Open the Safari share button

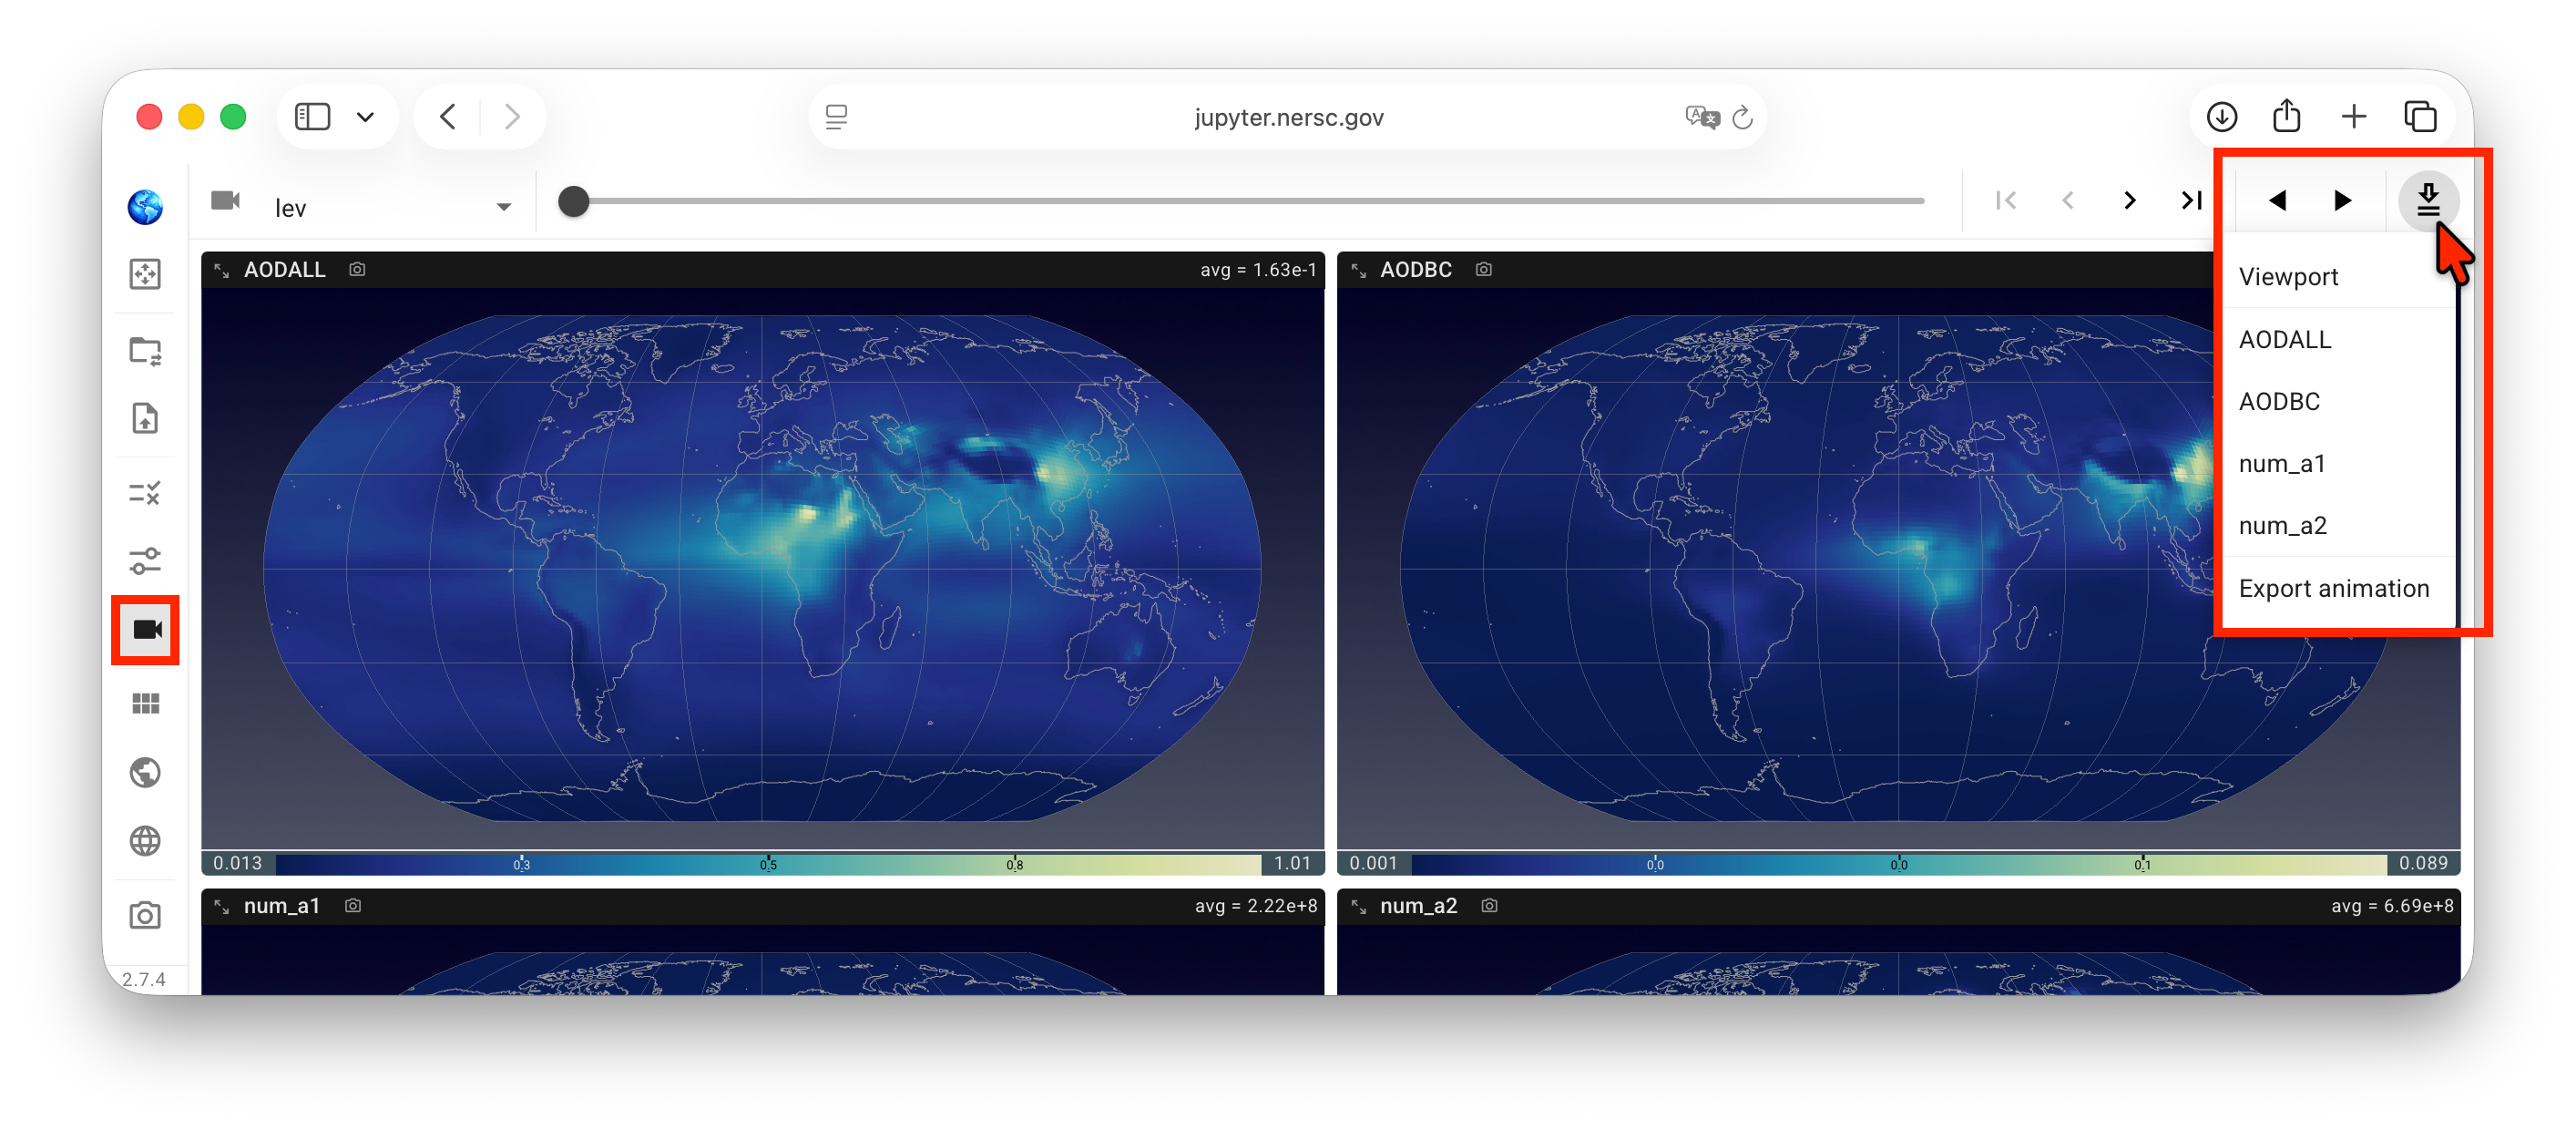2287,116
